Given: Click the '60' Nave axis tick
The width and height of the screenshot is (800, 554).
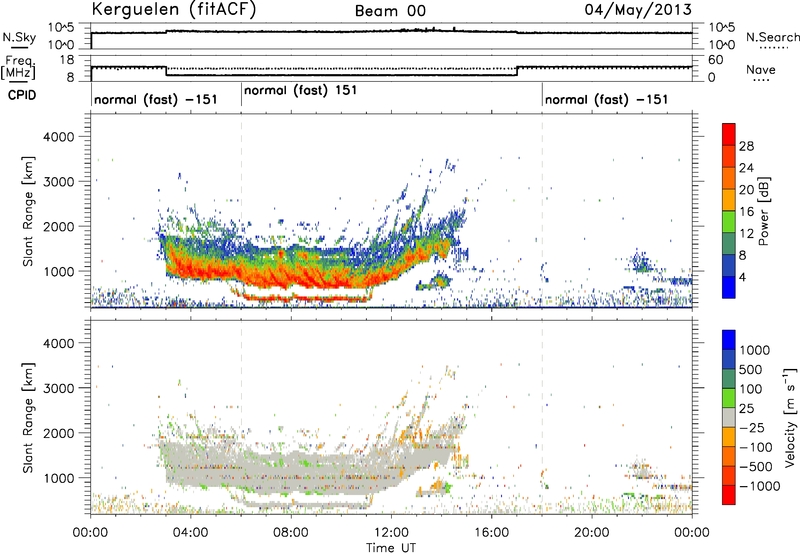Looking at the screenshot, I should (716, 60).
